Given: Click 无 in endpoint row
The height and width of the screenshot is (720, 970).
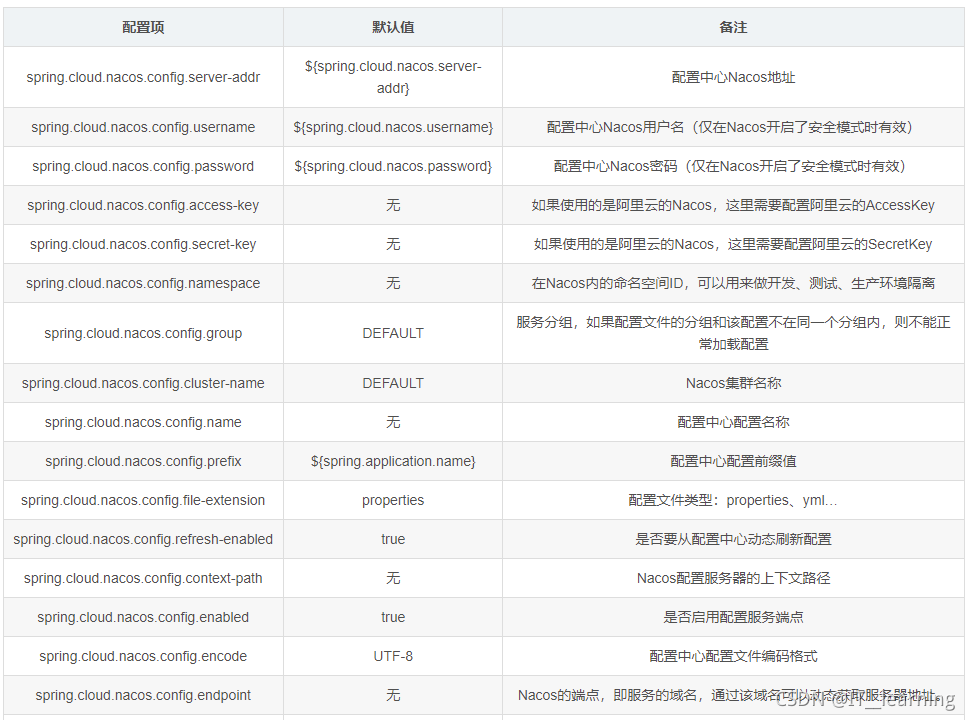Looking at the screenshot, I should 393,695.
